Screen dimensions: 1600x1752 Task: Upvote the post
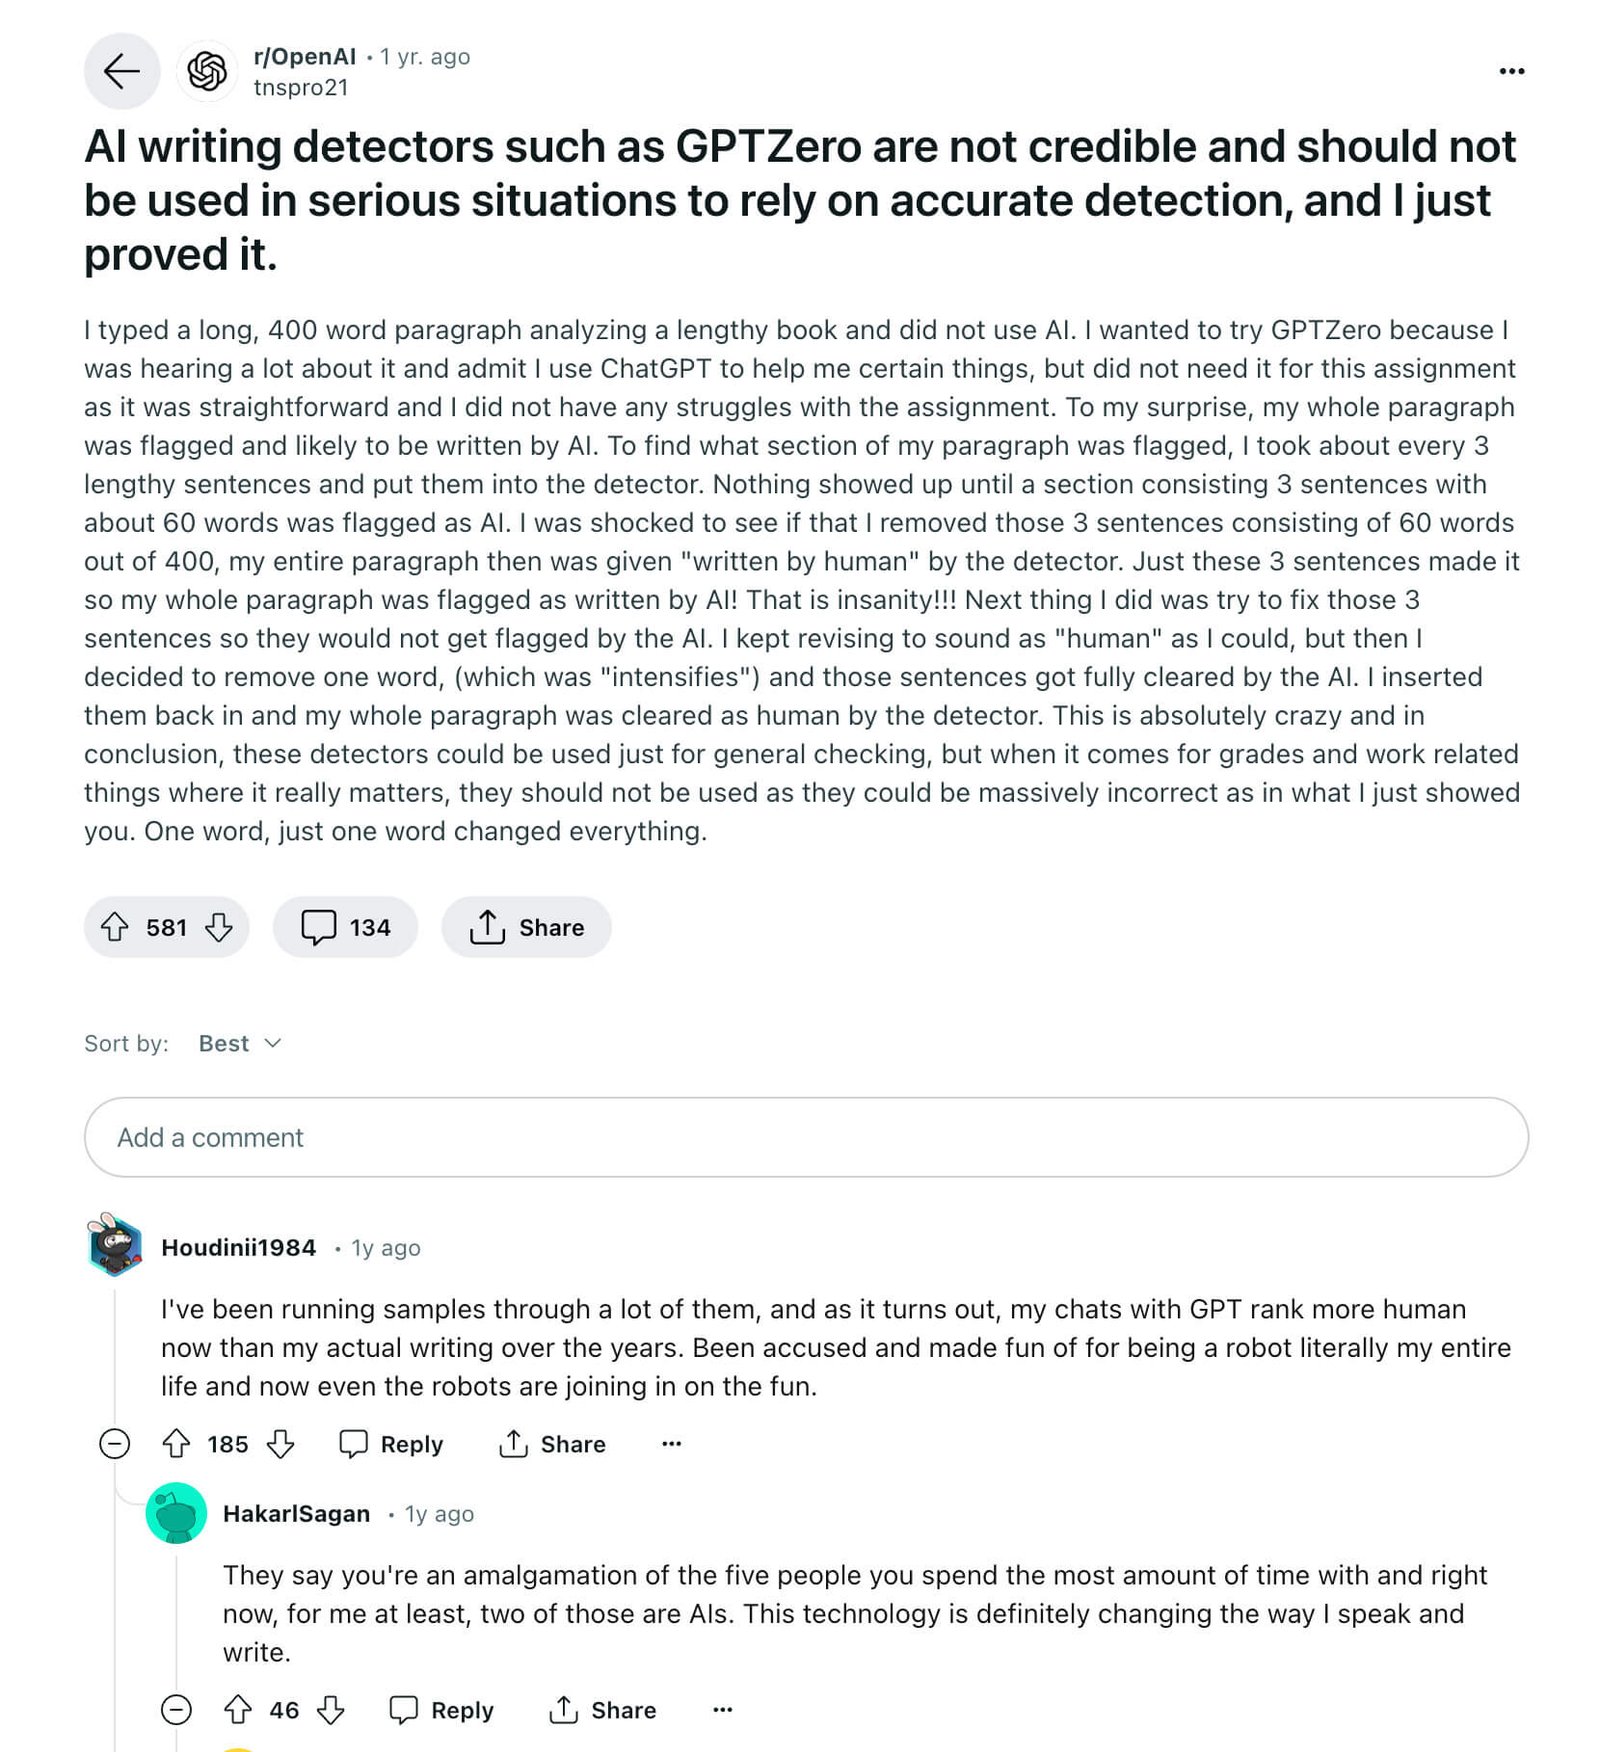tap(115, 927)
